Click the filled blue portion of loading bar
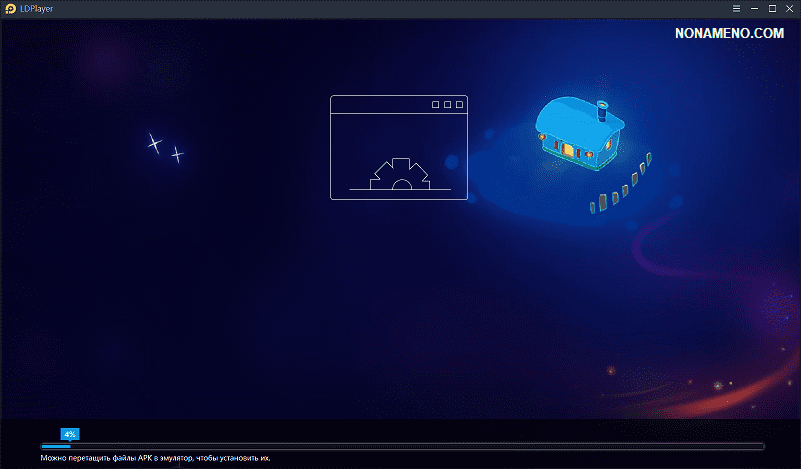801x469 pixels. click(x=55, y=446)
